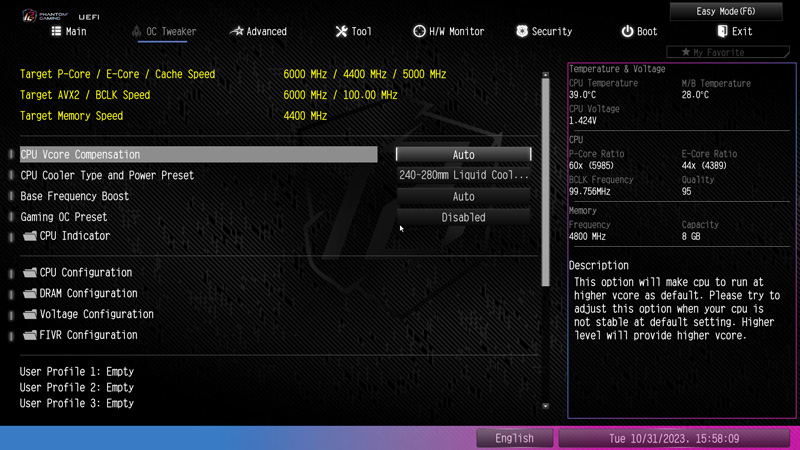The height and width of the screenshot is (450, 800).
Task: Click the 4400 MHz memory speed value
Action: point(305,116)
